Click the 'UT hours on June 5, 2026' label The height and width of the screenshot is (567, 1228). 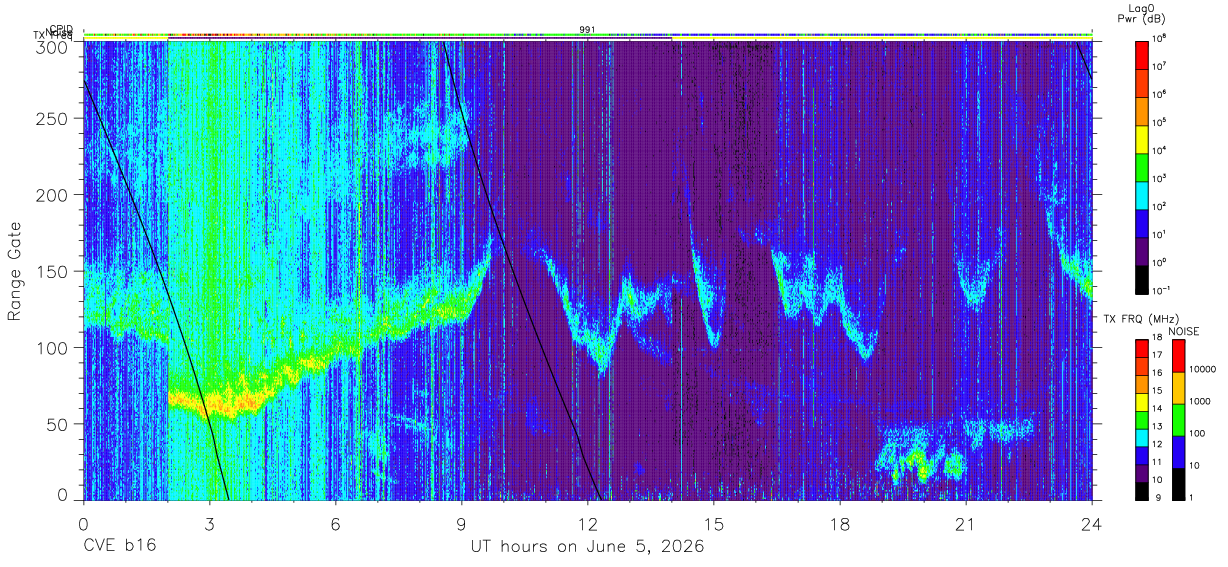[587, 547]
